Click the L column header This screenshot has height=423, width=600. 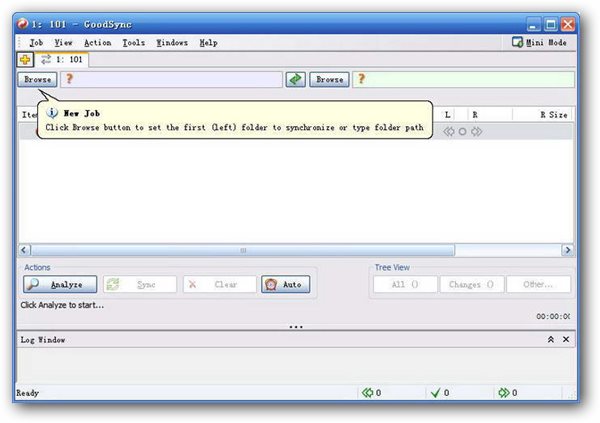[x=447, y=114]
